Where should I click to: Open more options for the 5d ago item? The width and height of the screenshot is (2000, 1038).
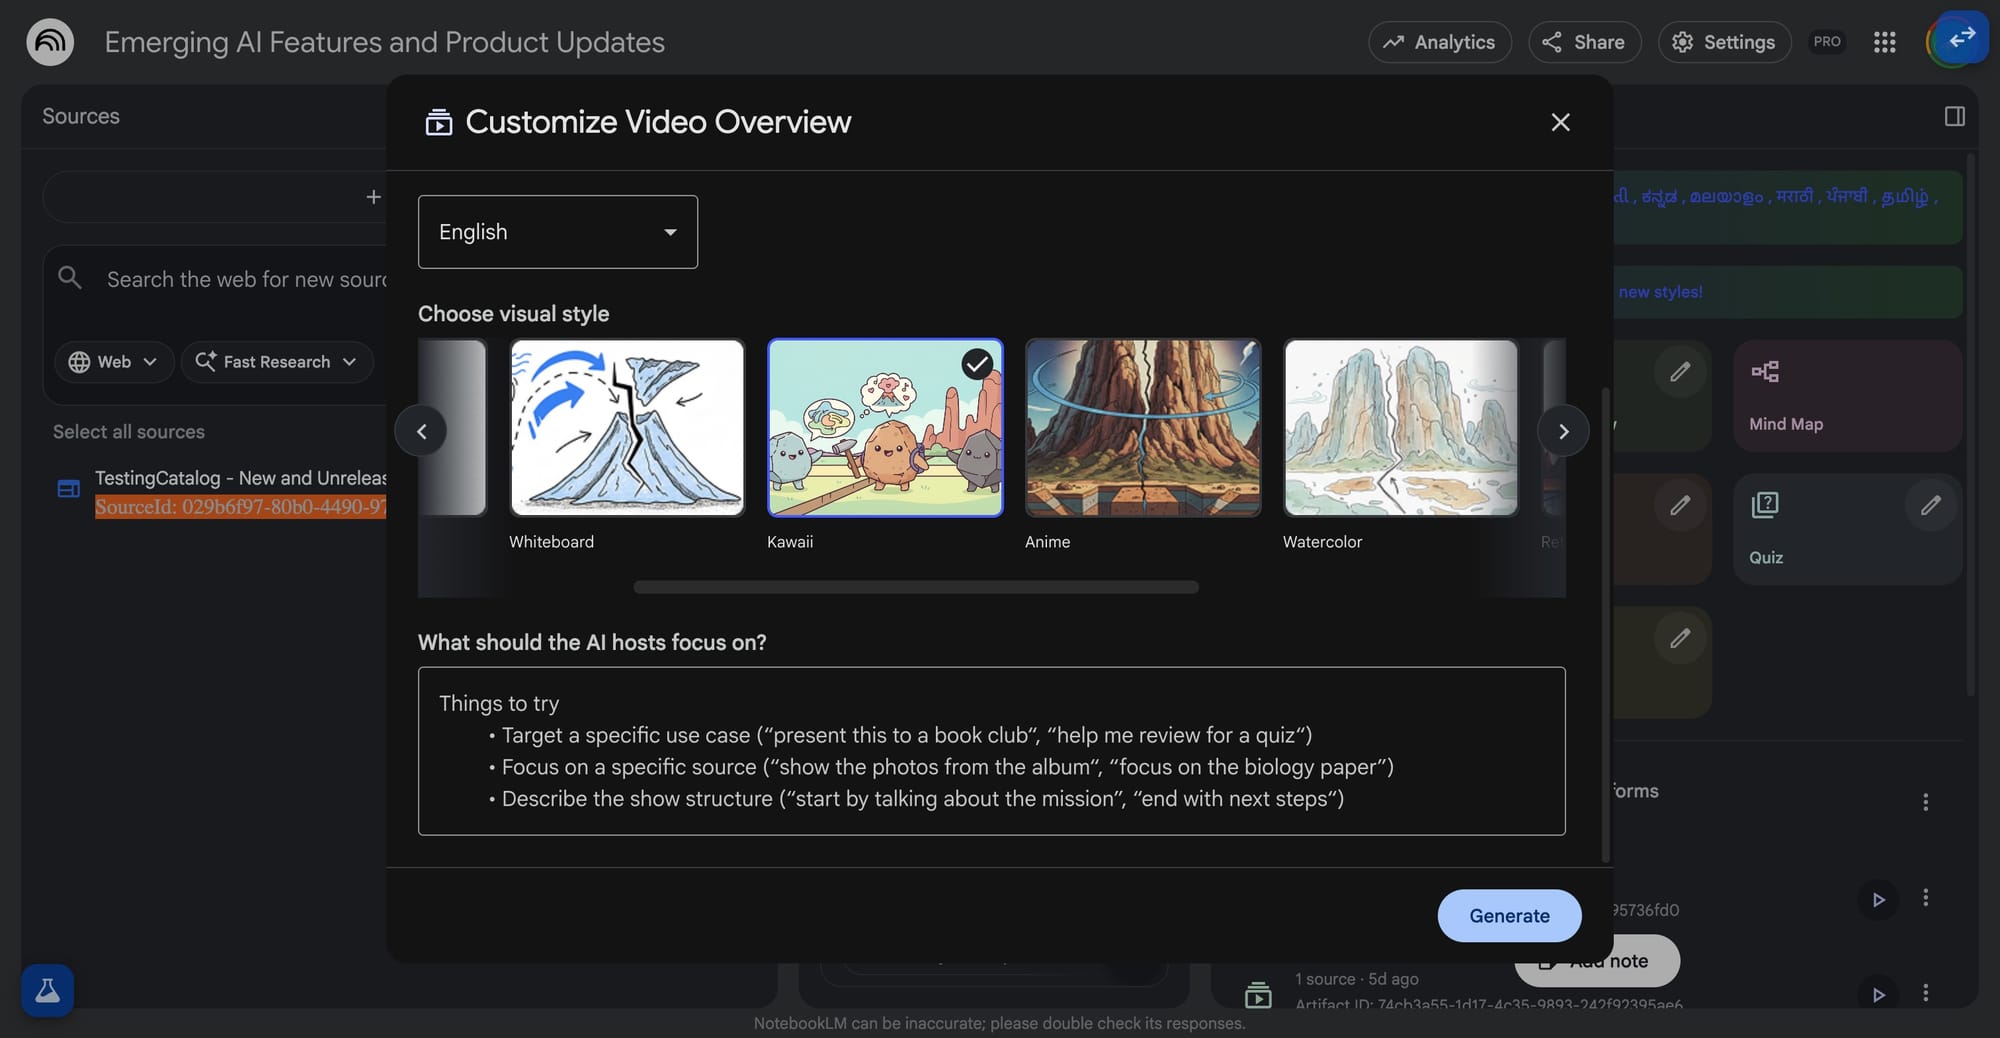tap(1925, 993)
